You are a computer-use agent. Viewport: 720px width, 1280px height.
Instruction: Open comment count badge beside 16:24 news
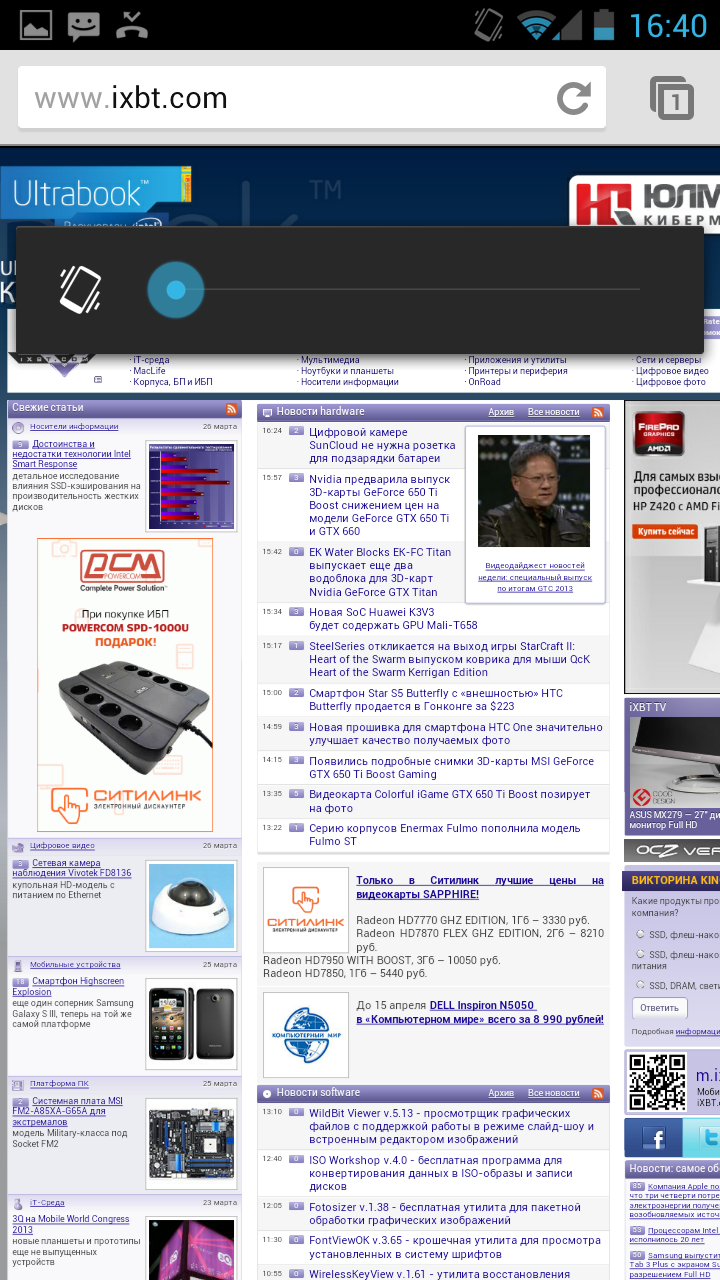click(296, 431)
